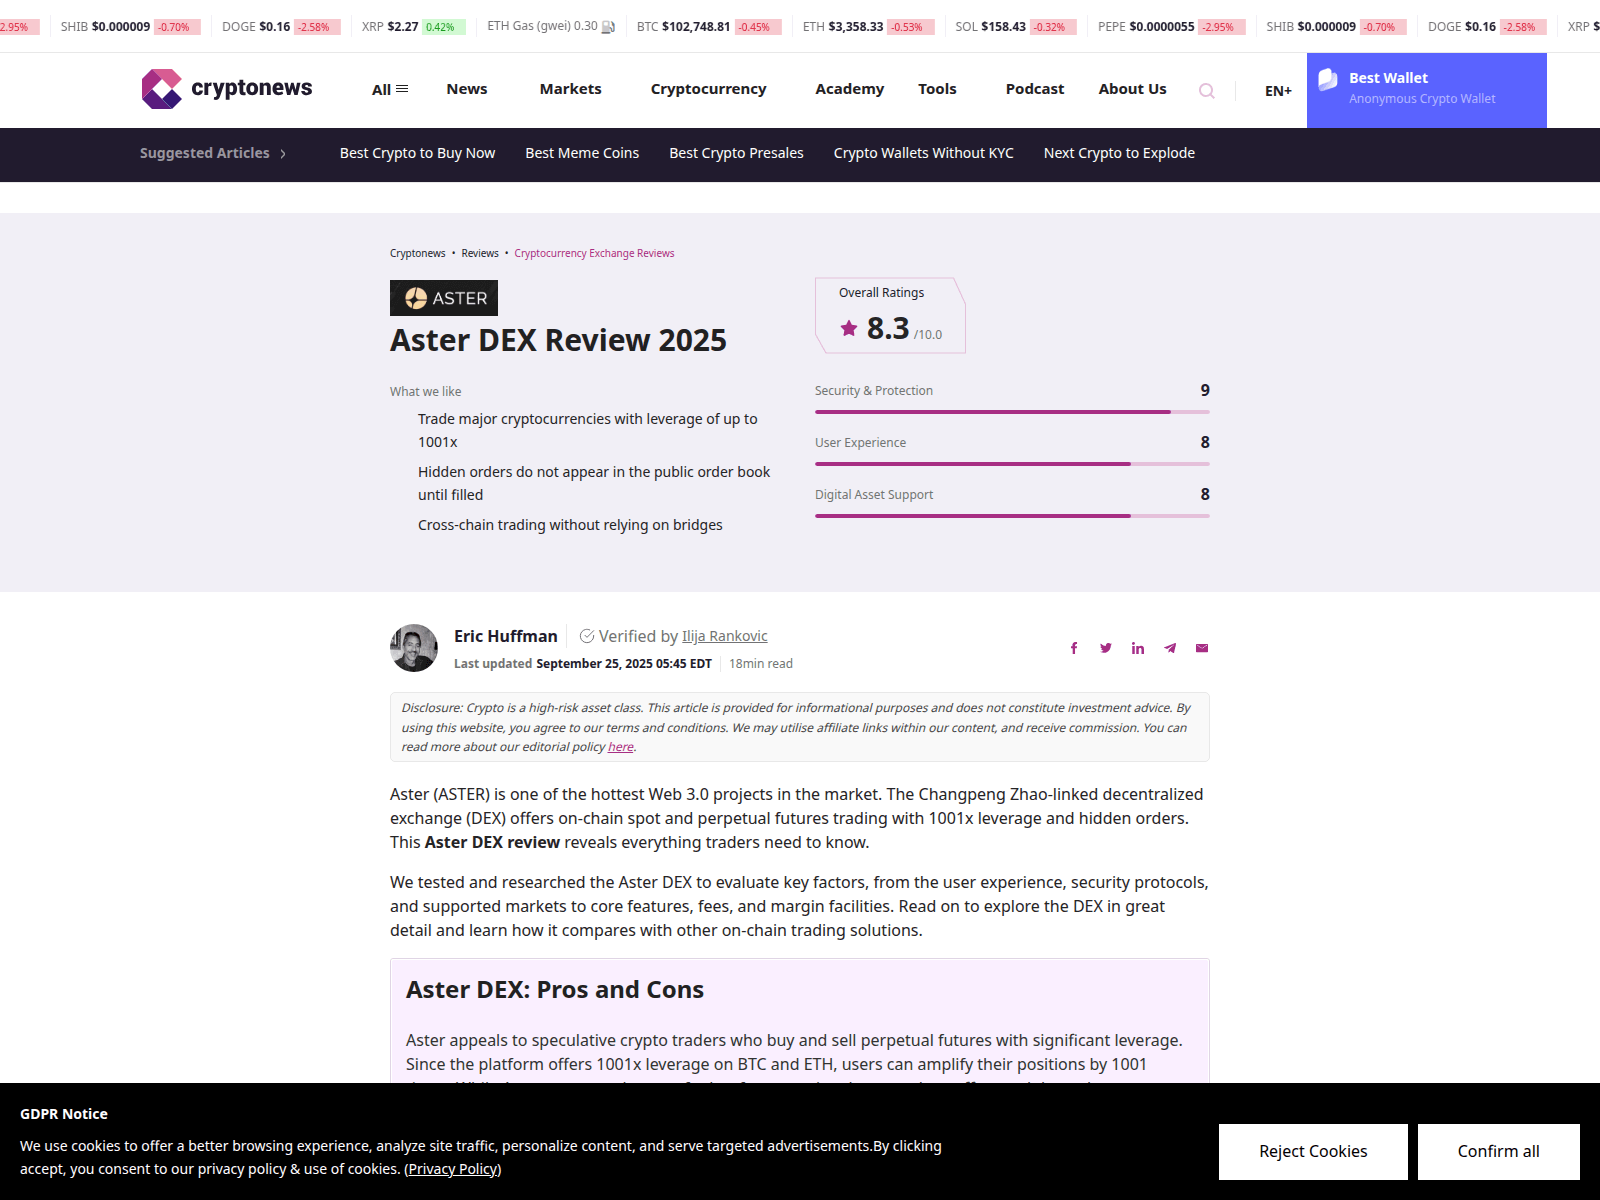
Task: Click Confirm all cookies button
Action: [x=1498, y=1152]
